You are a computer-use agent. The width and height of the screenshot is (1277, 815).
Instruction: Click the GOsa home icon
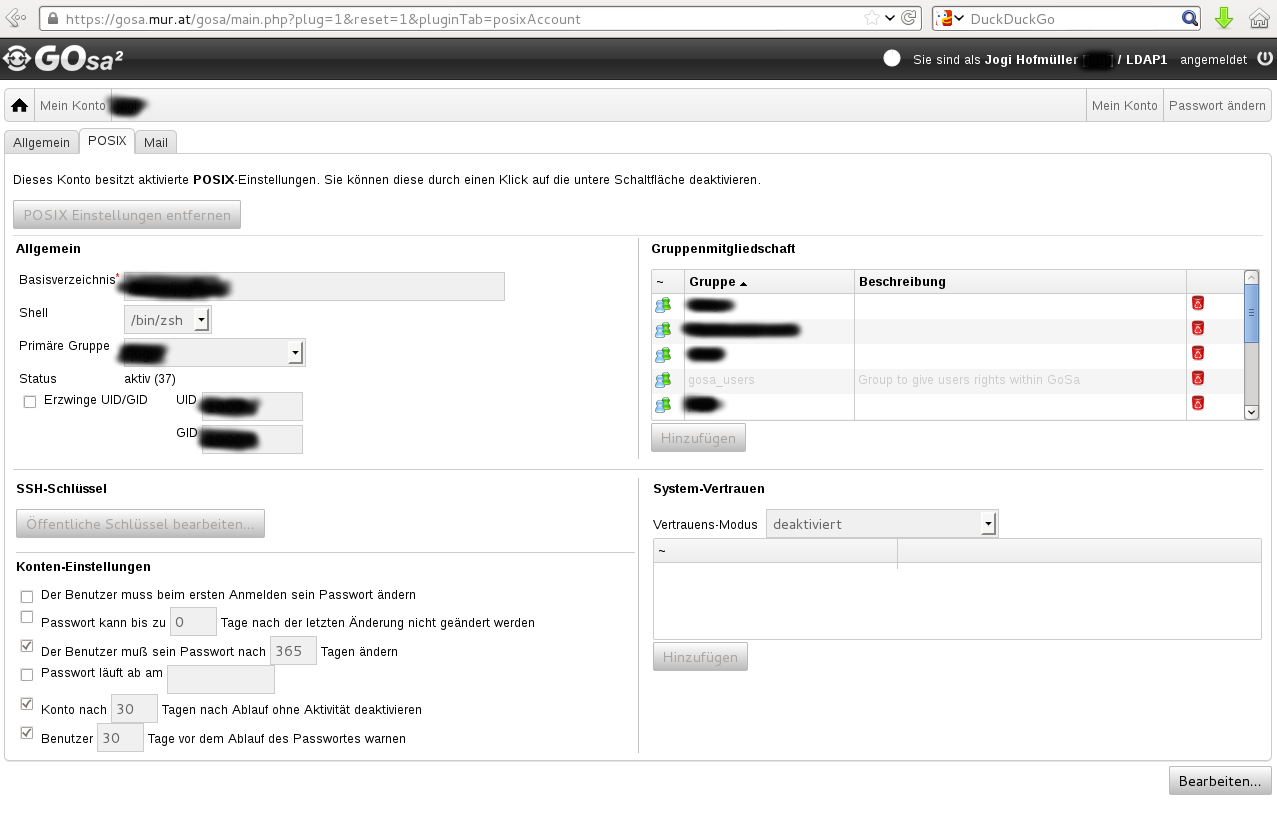(x=19, y=105)
